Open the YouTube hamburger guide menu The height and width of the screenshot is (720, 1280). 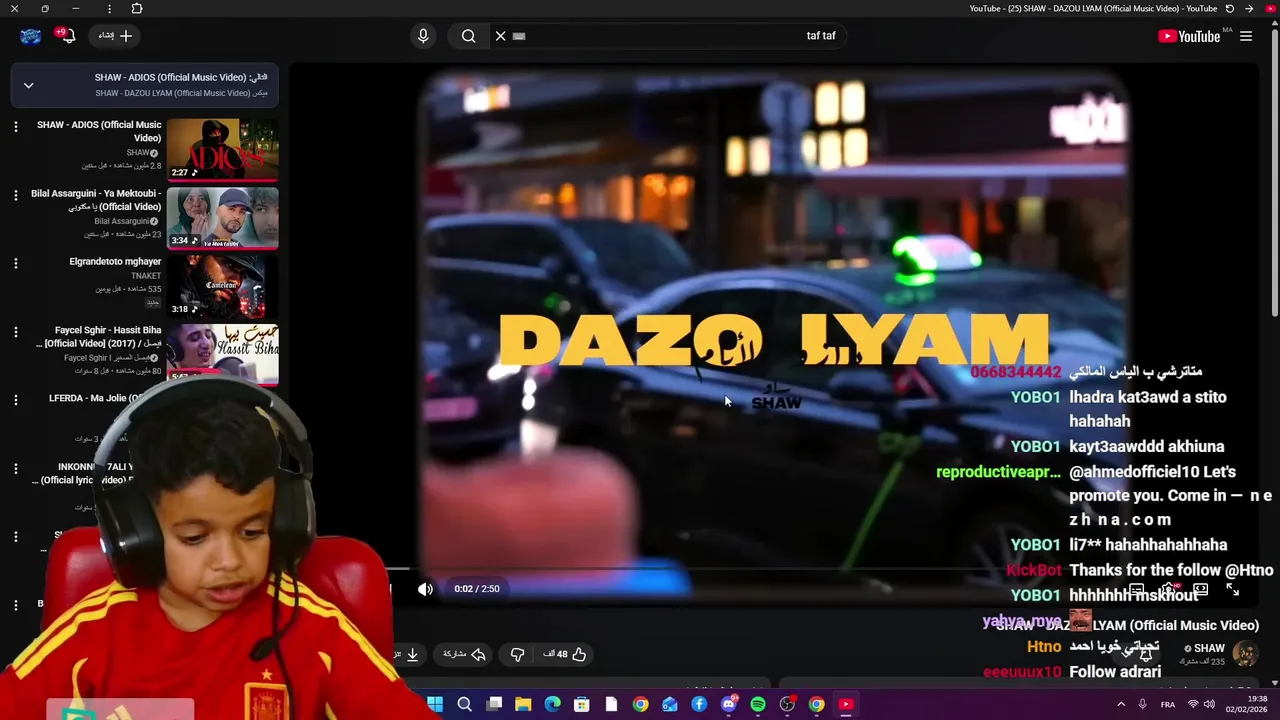pos(1246,36)
